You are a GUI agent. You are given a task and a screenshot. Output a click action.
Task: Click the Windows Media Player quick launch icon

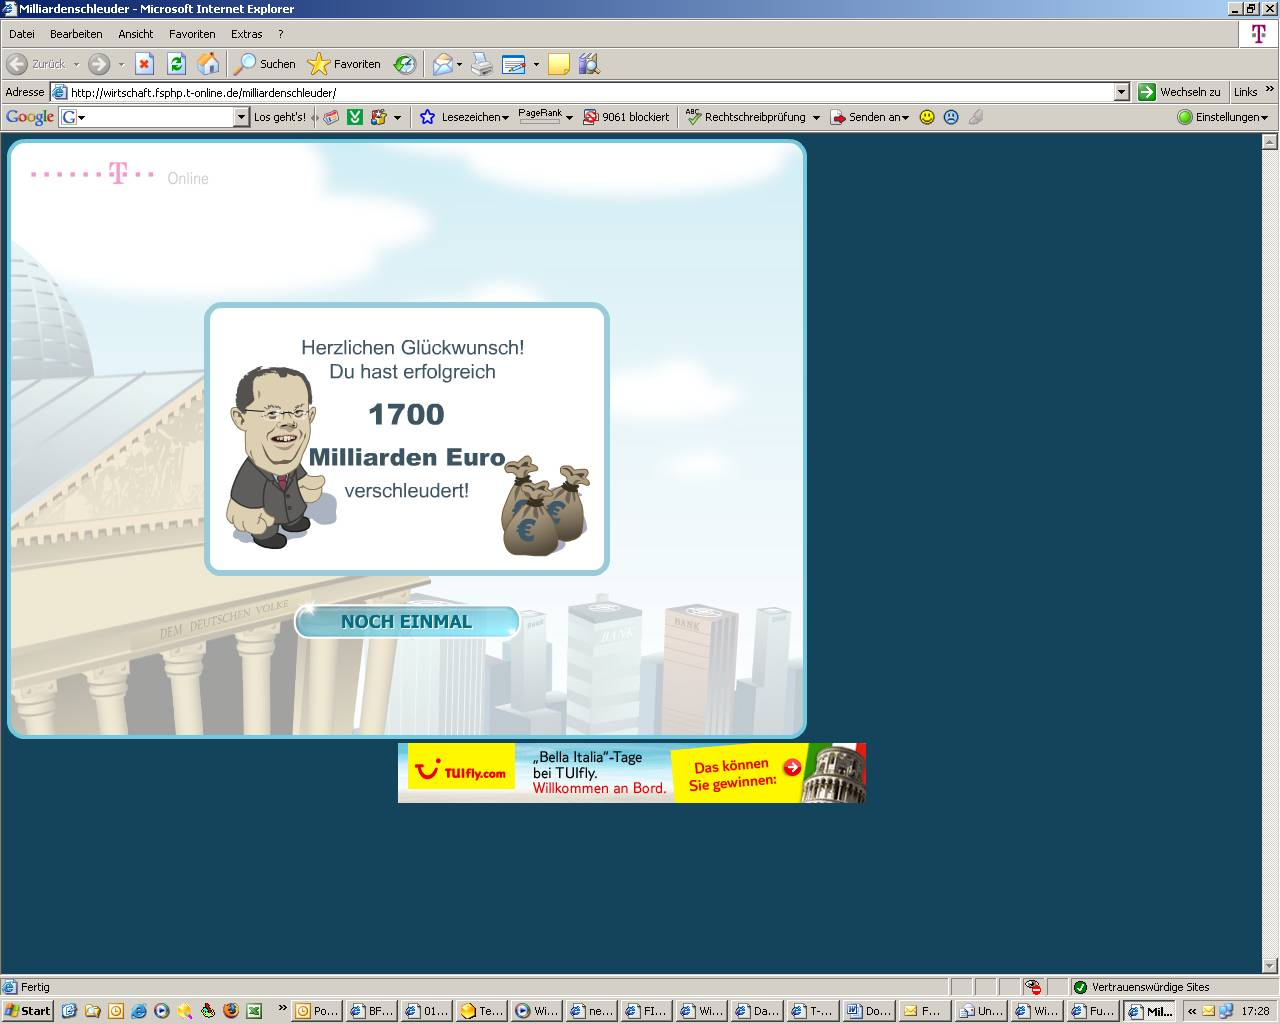pos(161,1011)
